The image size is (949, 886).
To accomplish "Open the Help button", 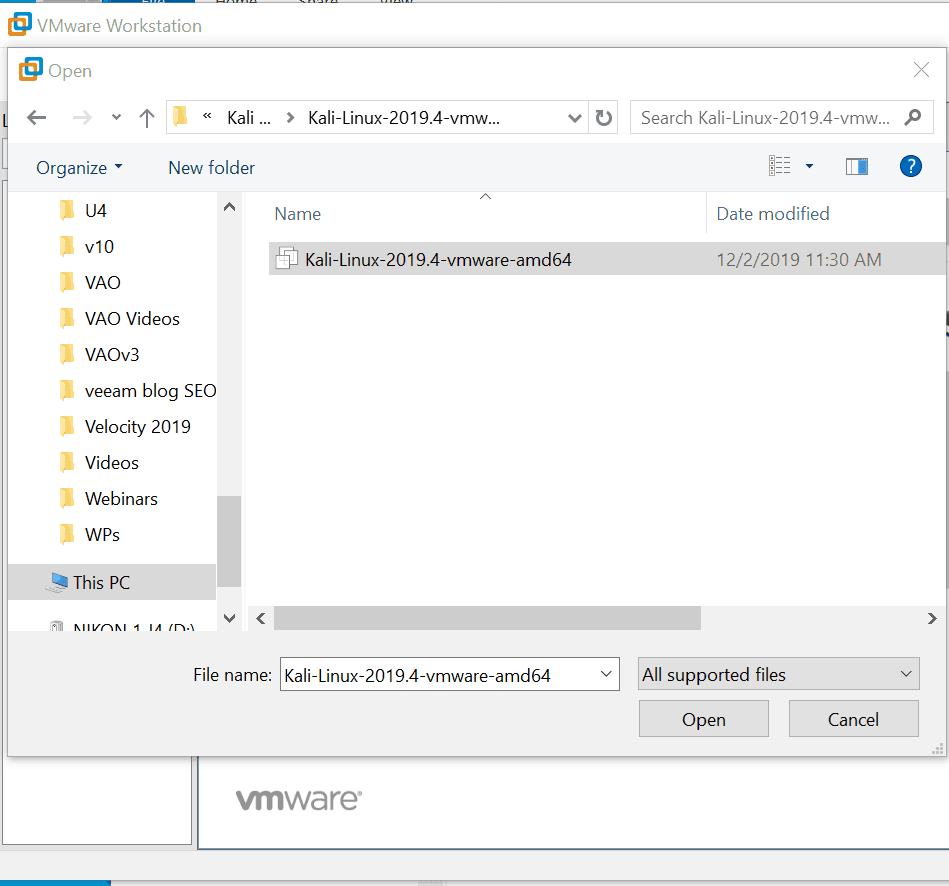I will pos(911,166).
